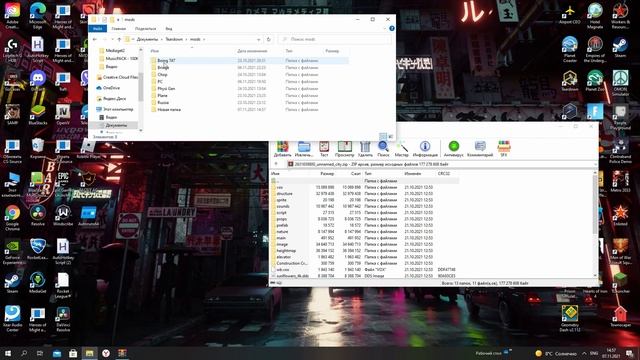This screenshot has height=360, width=640.
Task: Click the Просмотр (View) toolbar icon
Action: pos(344,149)
